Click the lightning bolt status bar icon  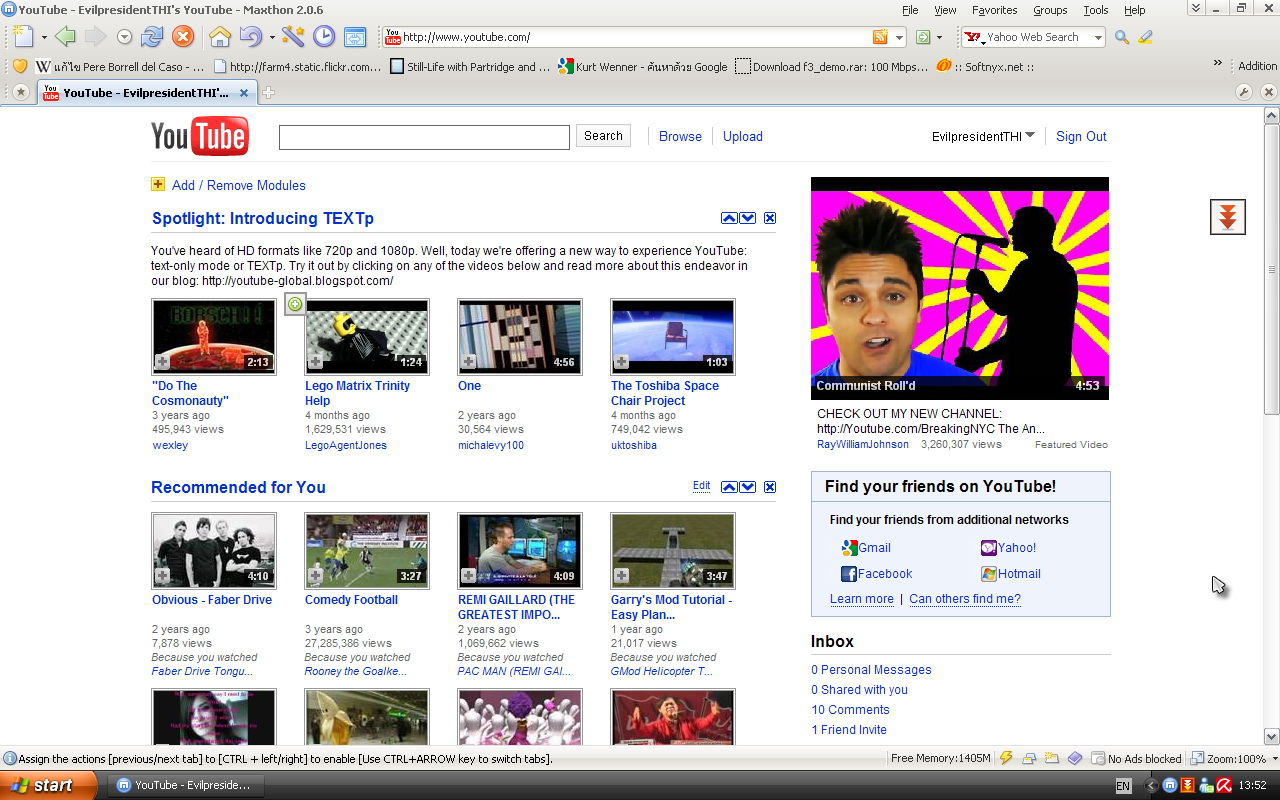[1006, 758]
